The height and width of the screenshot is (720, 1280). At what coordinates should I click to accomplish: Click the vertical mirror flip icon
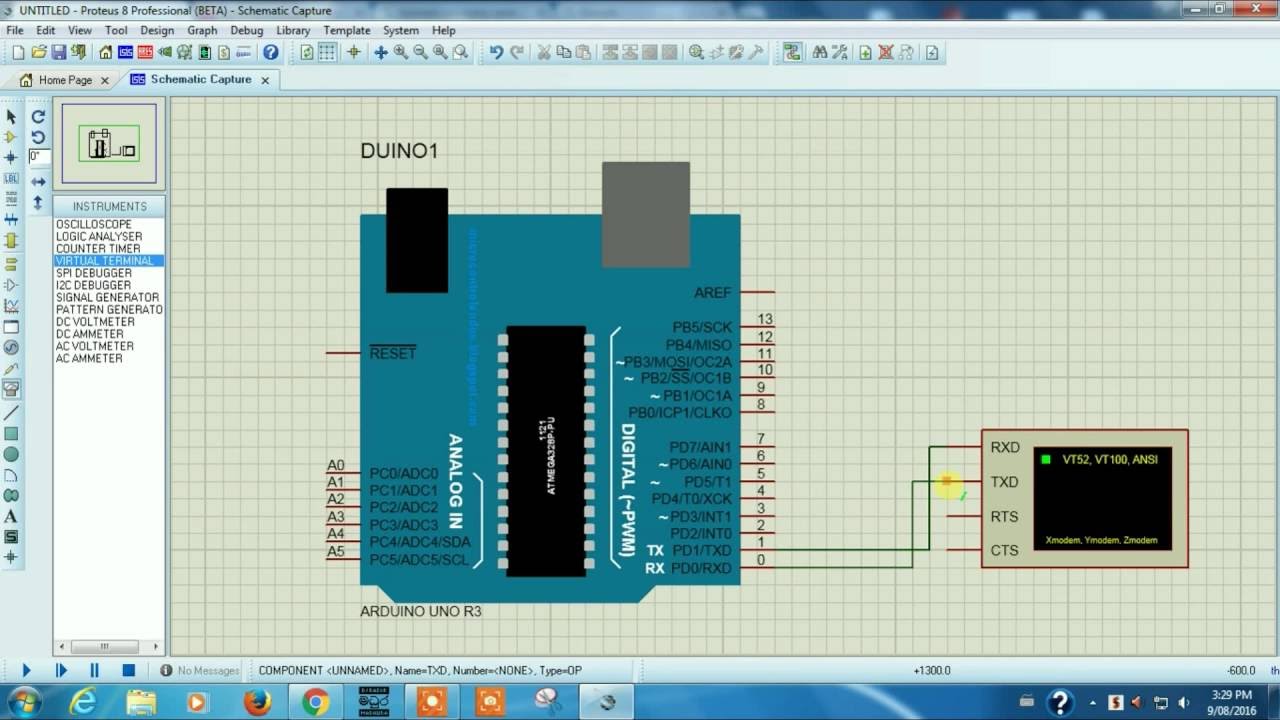tap(38, 202)
